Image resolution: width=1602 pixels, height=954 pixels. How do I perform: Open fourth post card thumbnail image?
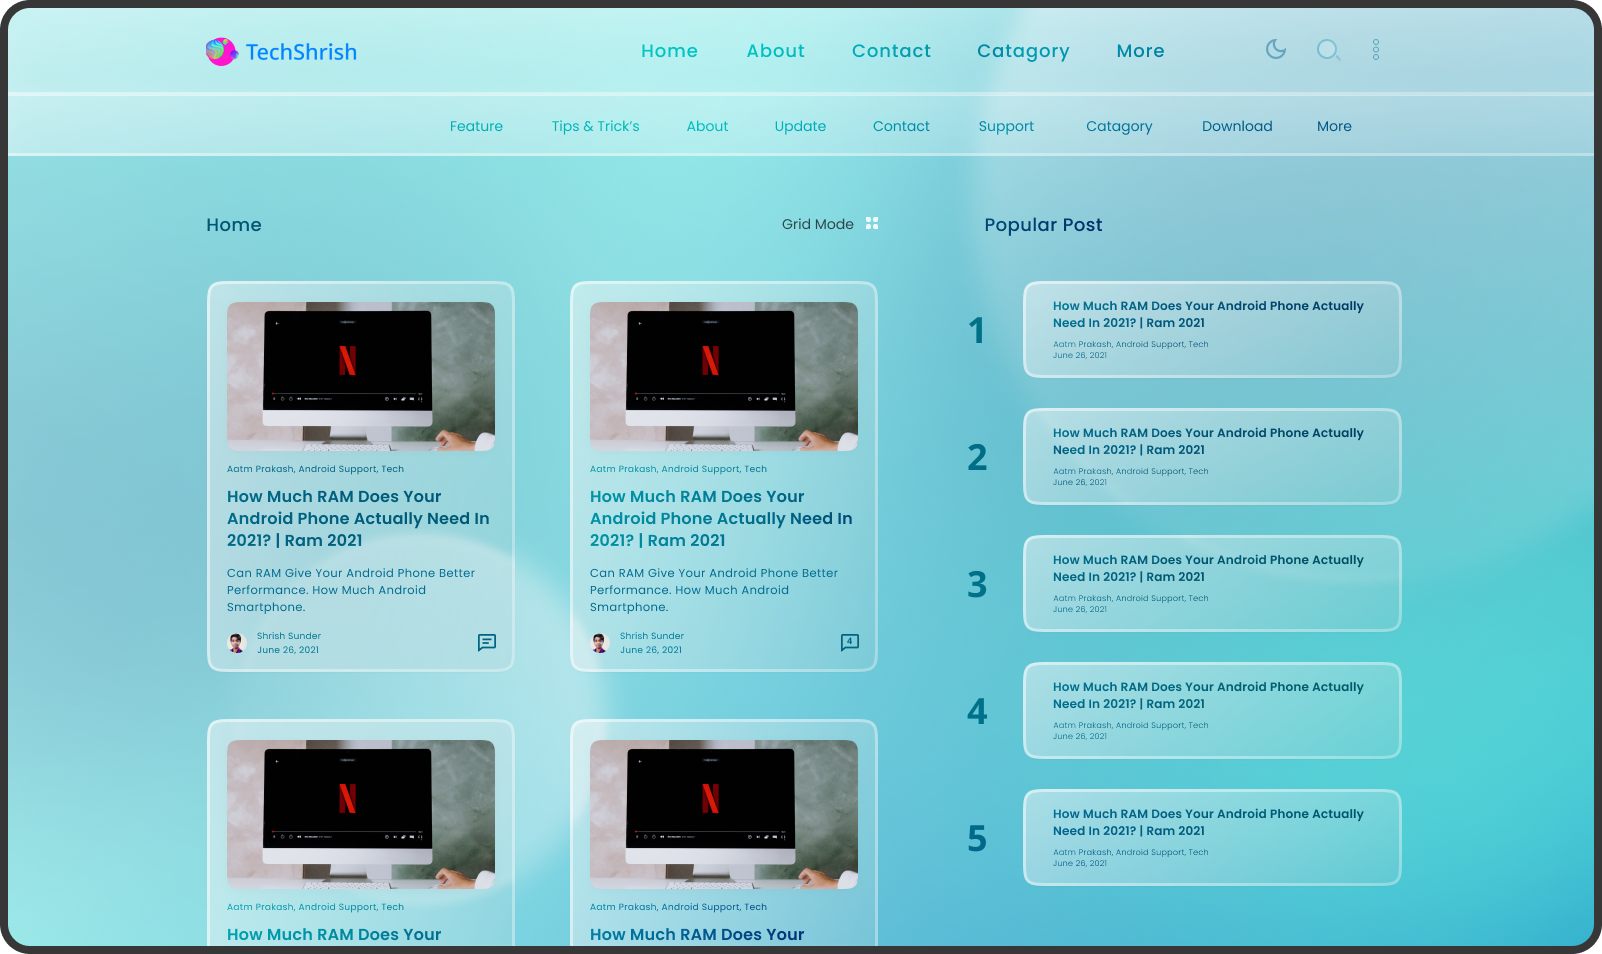point(724,814)
